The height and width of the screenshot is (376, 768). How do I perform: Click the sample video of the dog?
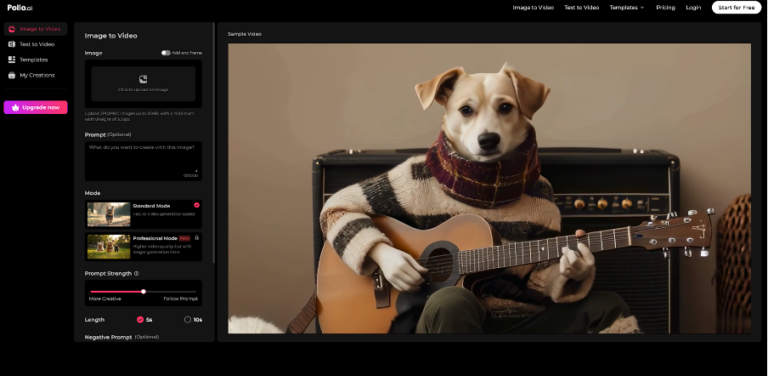[x=489, y=188]
